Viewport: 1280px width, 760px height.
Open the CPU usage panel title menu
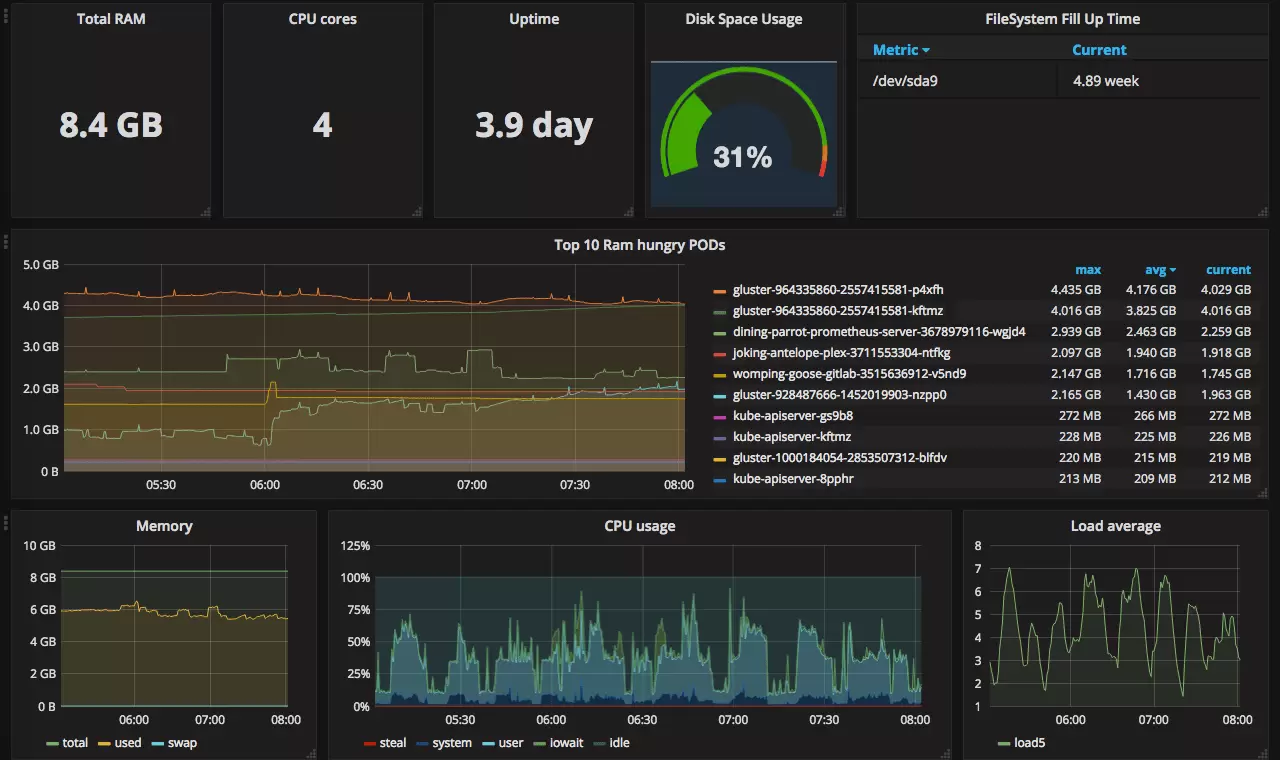tap(639, 526)
